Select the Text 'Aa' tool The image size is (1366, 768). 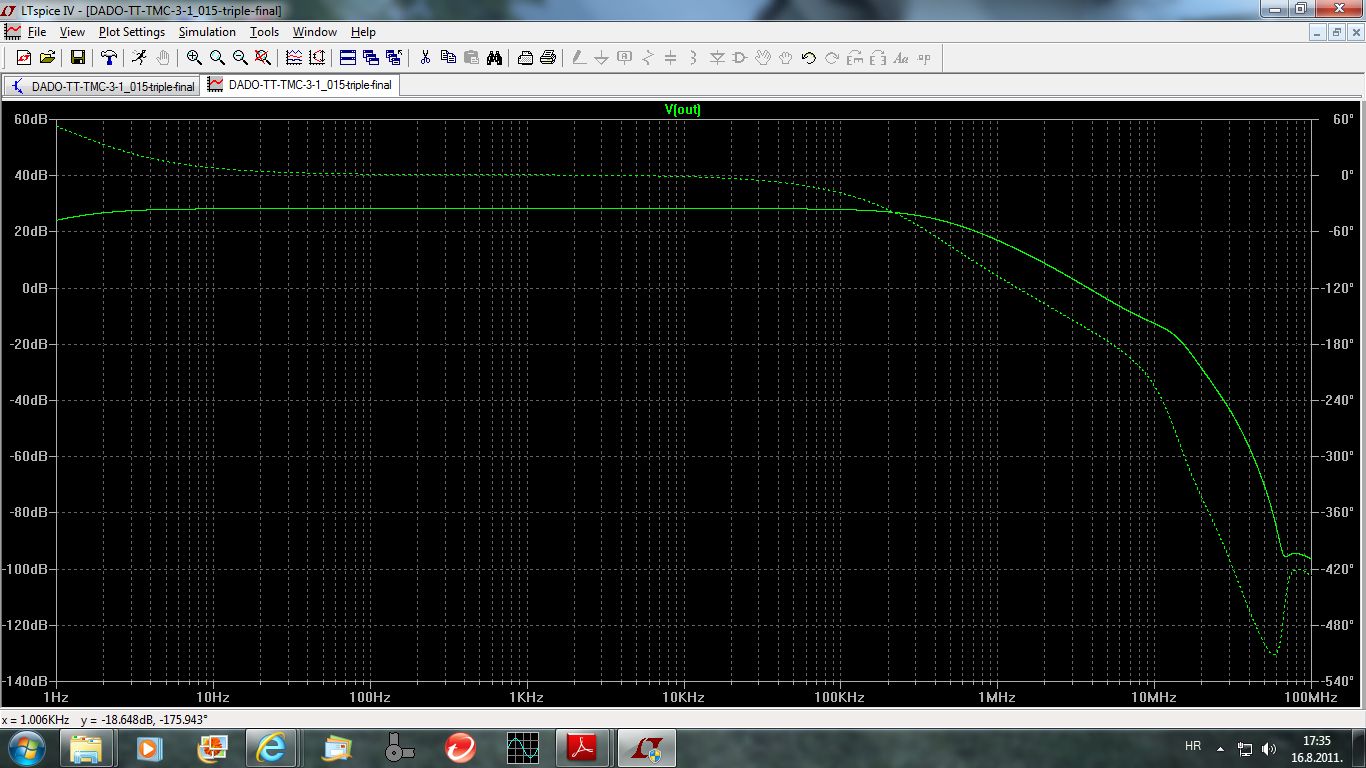(901, 58)
